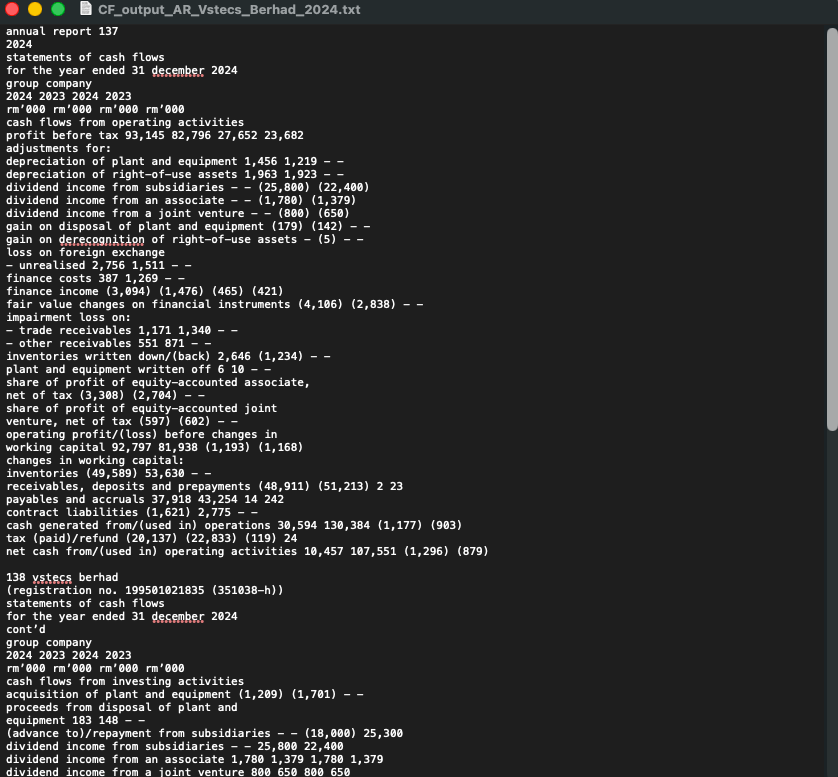The image size is (838, 777).
Task: Click the 'acquisition of plant and equipment' row
Action: (185, 694)
